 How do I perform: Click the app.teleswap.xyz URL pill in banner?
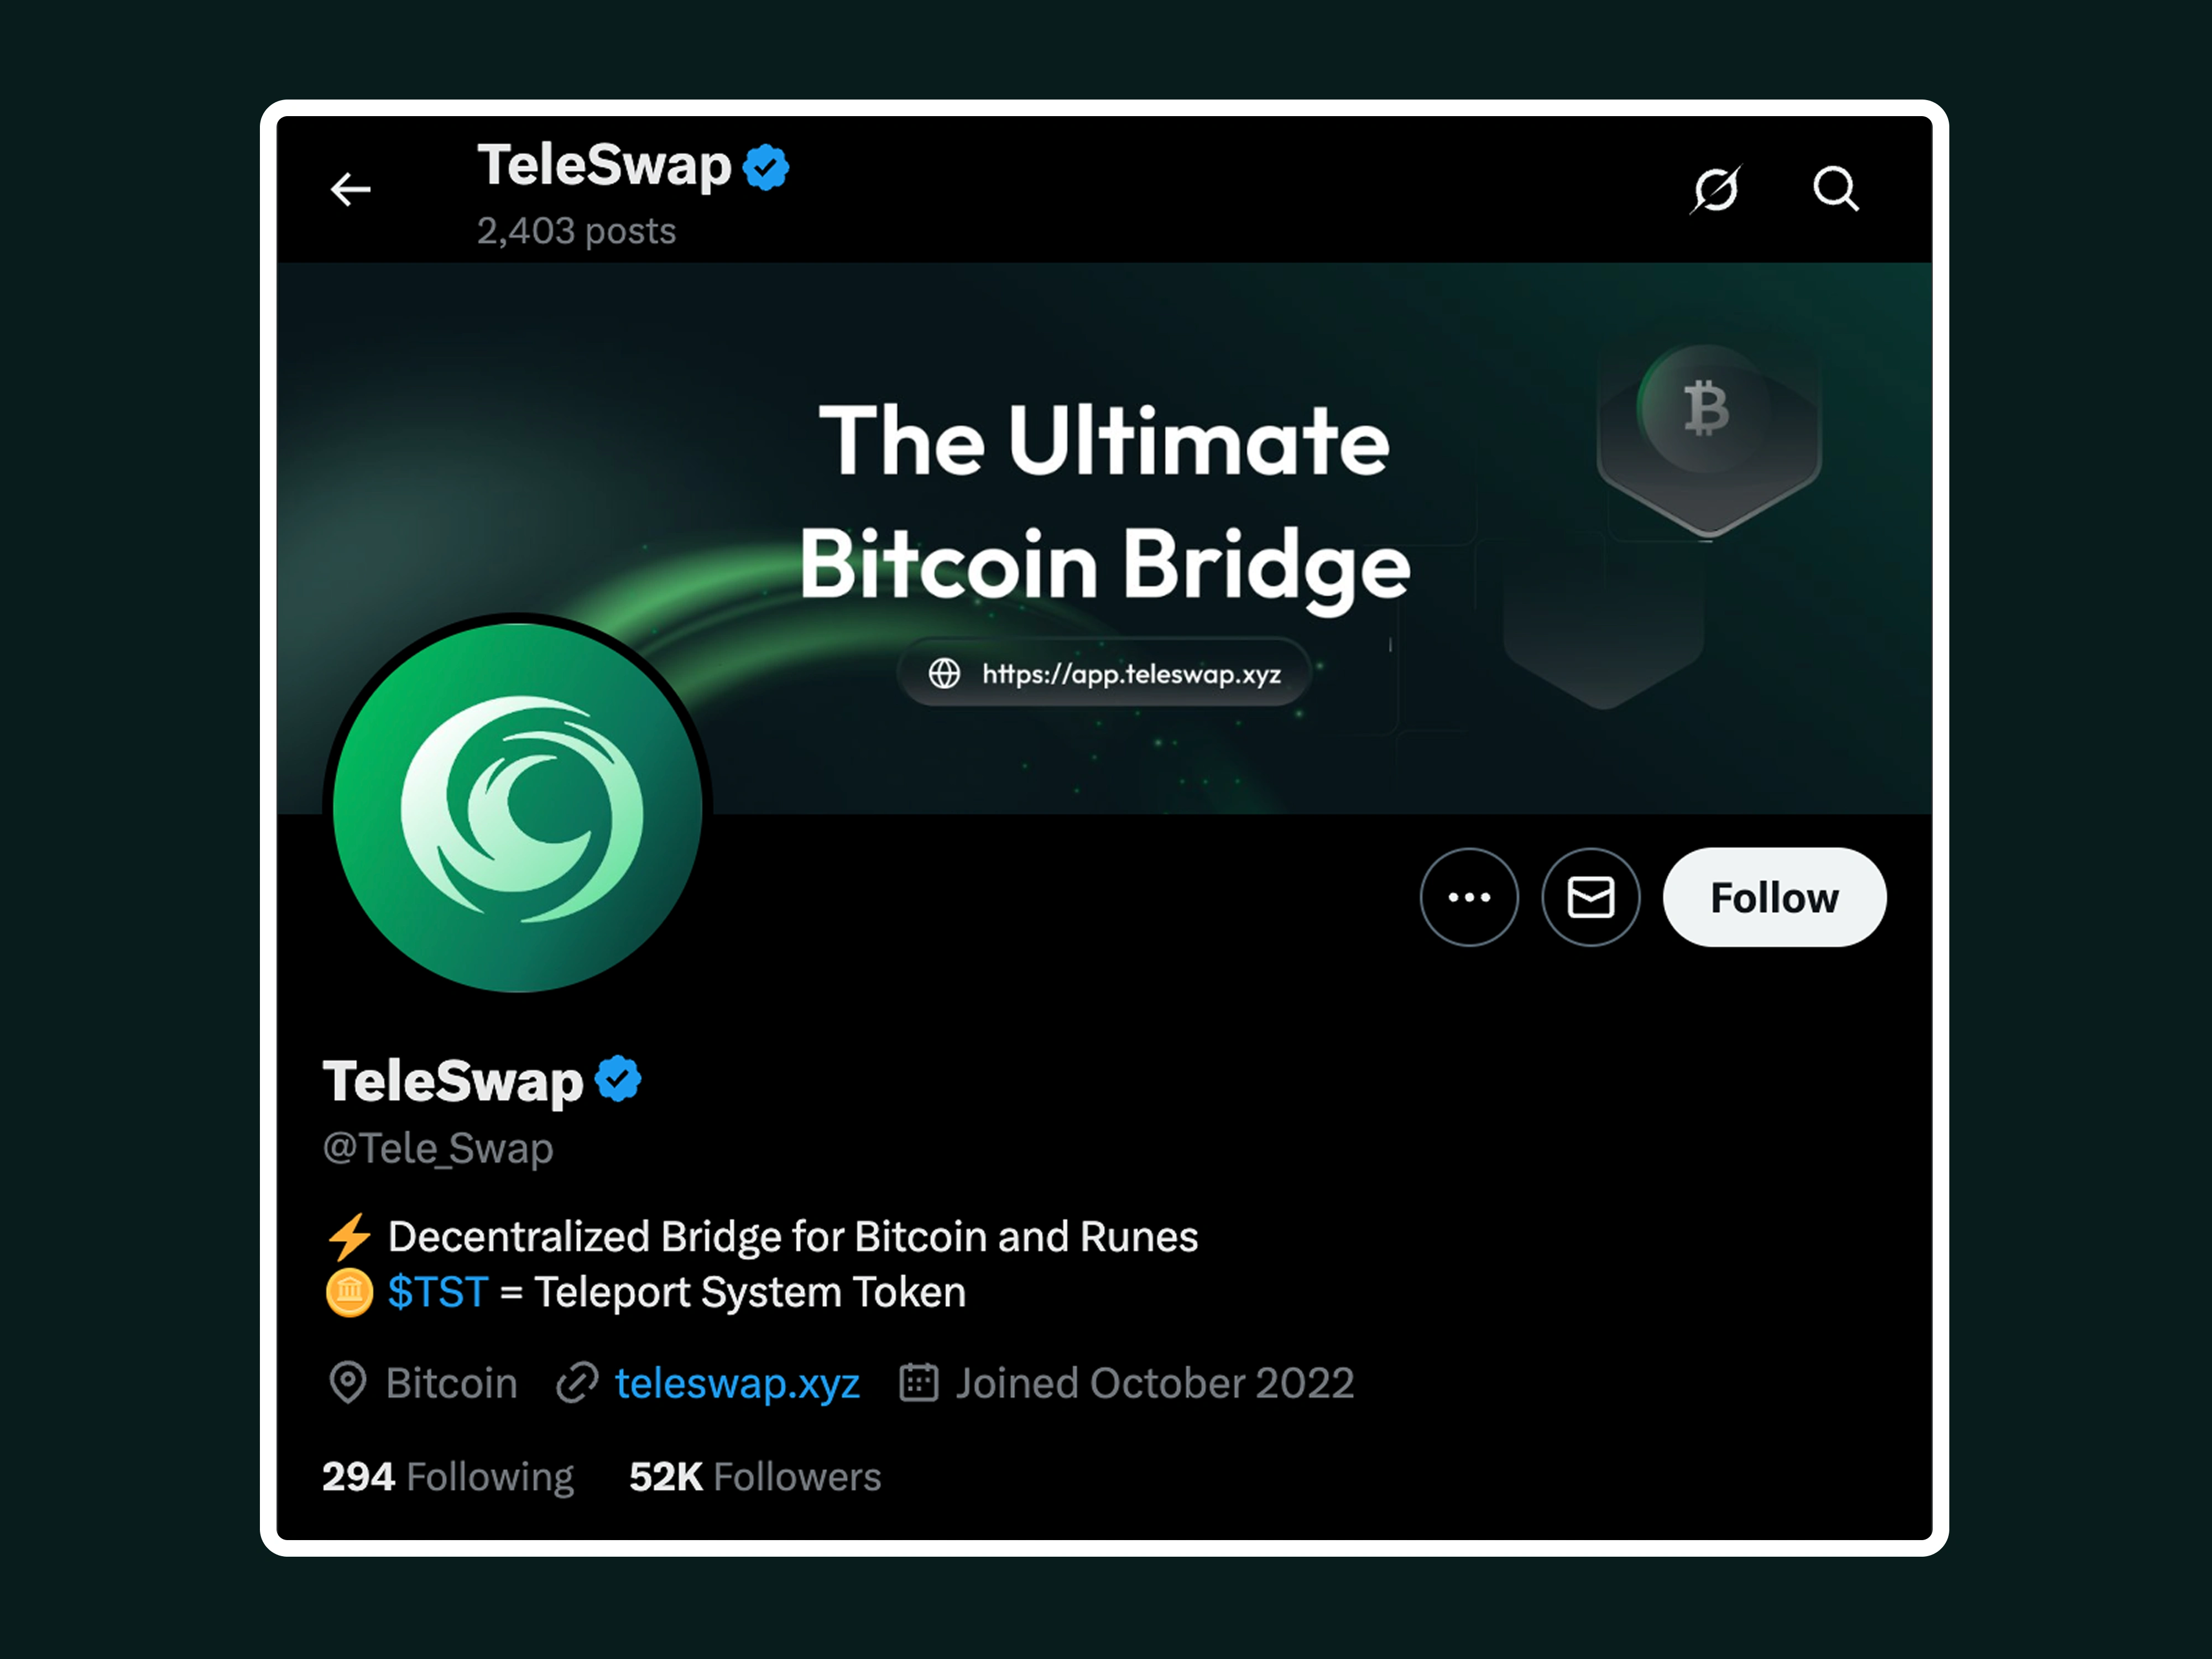(x=1105, y=673)
